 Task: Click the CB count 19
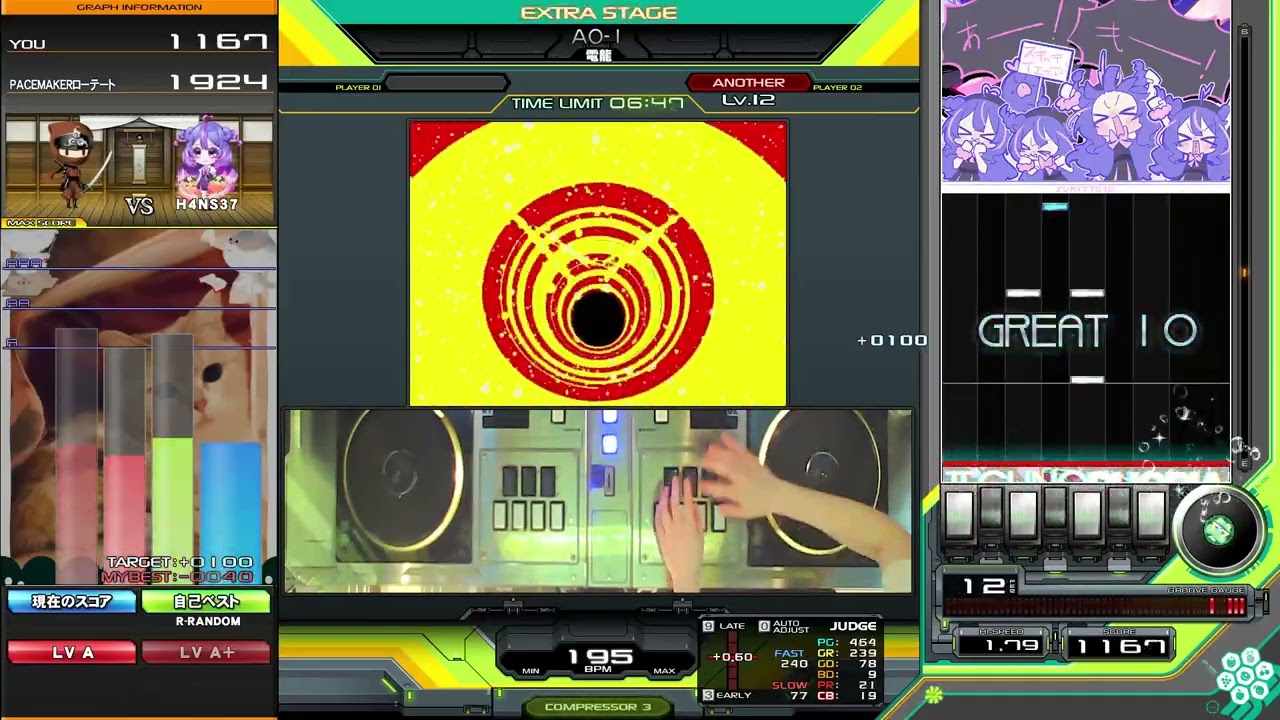tap(867, 696)
